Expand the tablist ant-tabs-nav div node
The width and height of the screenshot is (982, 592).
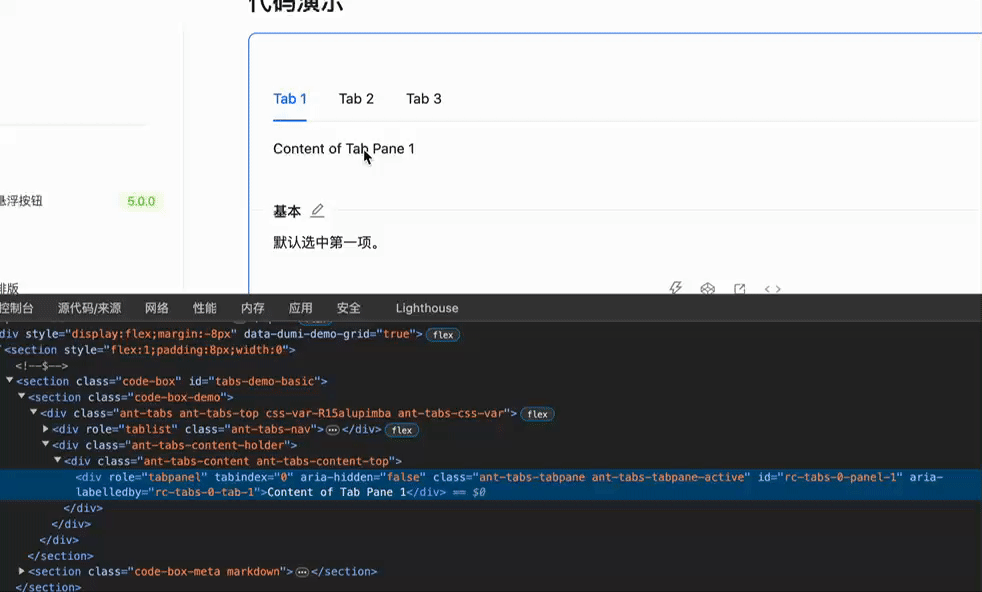point(46,428)
